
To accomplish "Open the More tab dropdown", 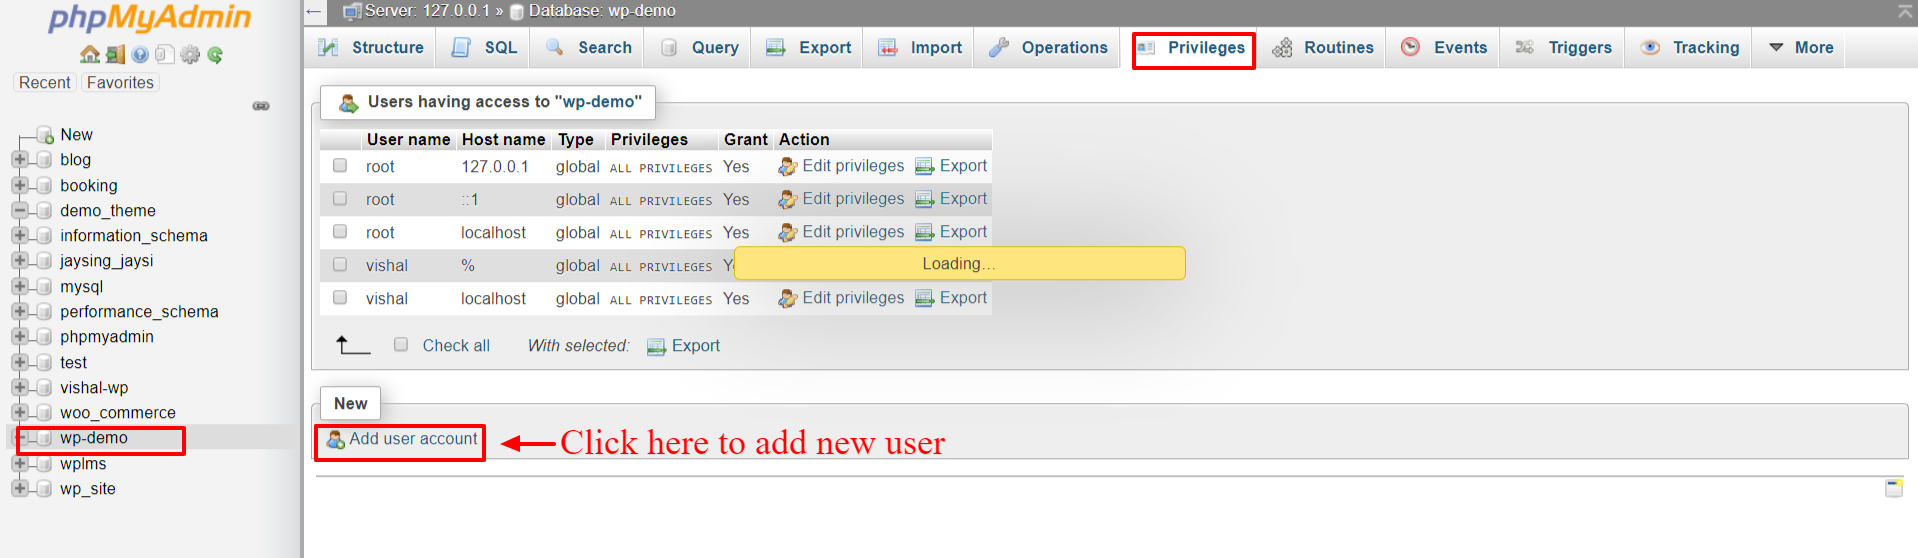I will click(1801, 48).
